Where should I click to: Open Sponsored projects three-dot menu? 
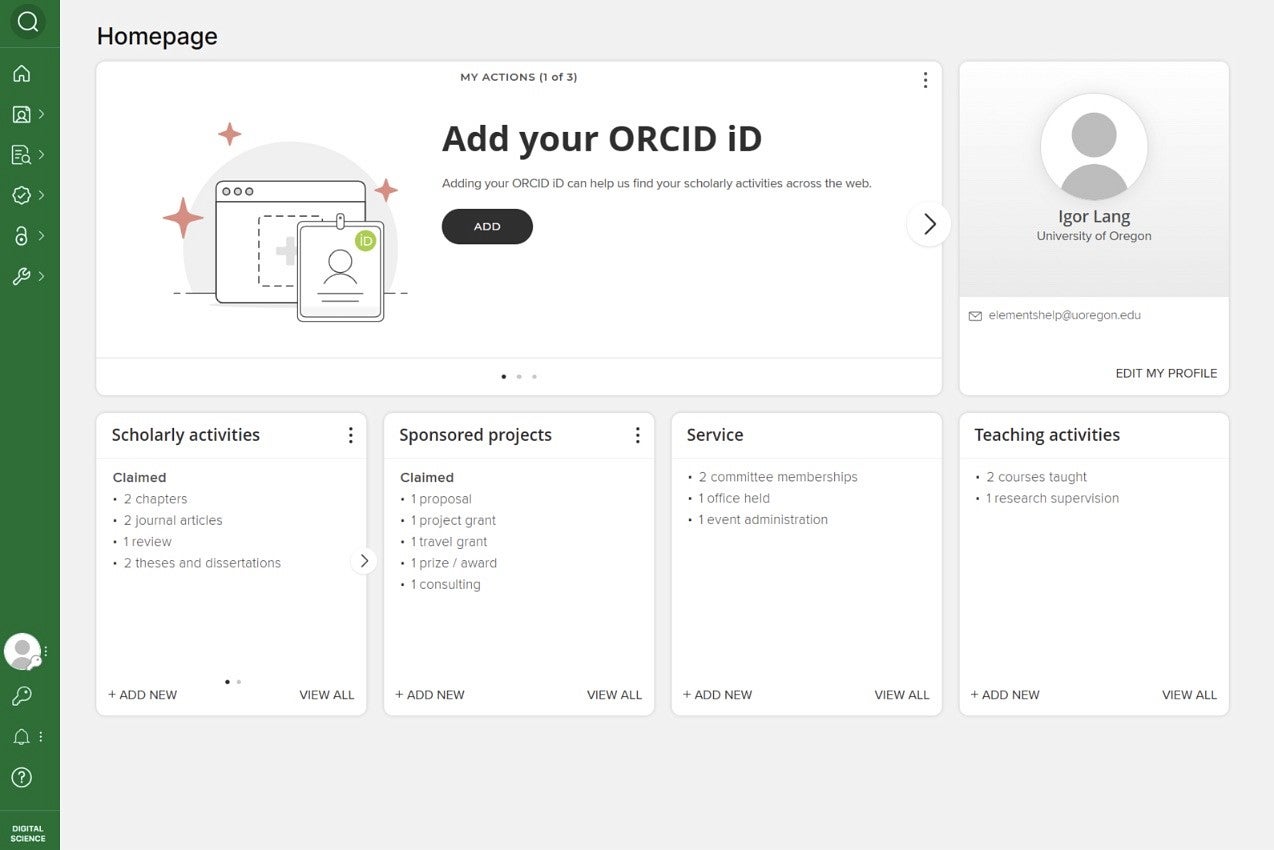coord(637,435)
